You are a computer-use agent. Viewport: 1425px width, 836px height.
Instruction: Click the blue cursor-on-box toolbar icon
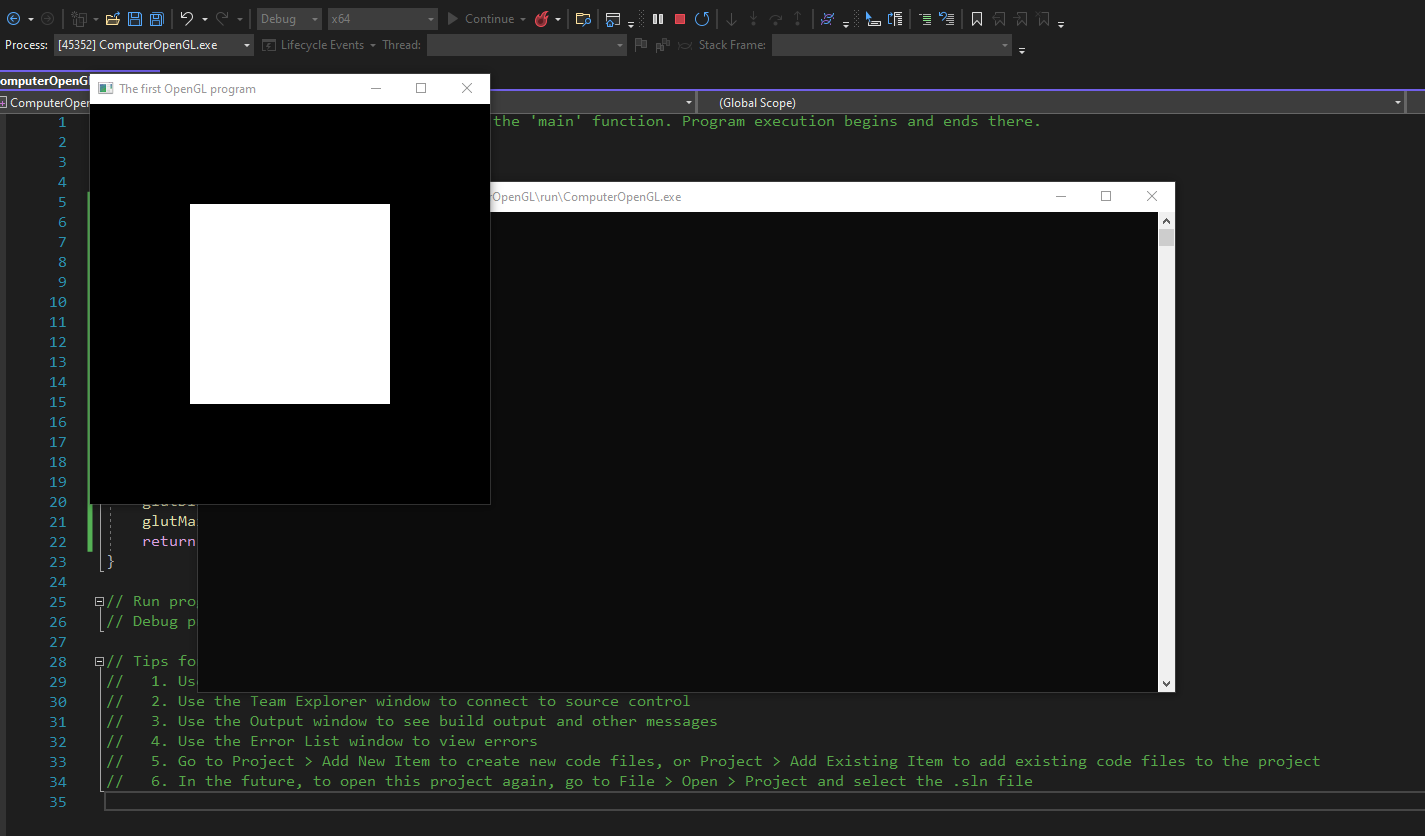coord(872,19)
